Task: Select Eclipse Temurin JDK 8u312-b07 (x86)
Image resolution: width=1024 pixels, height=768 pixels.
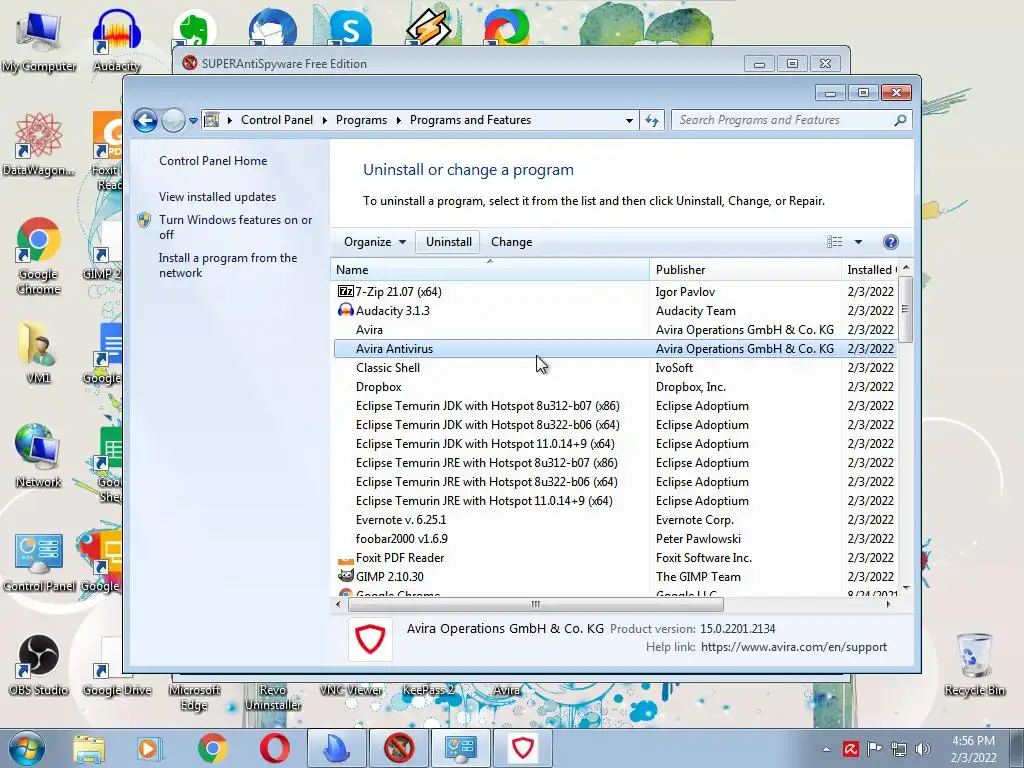Action: pyautogui.click(x=614, y=406)
